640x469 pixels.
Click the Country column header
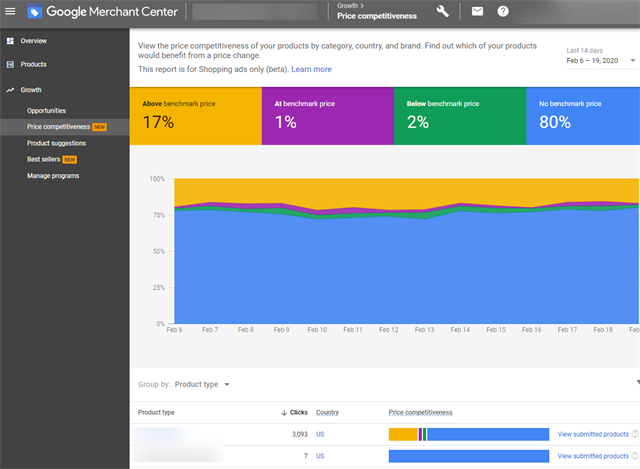327,413
